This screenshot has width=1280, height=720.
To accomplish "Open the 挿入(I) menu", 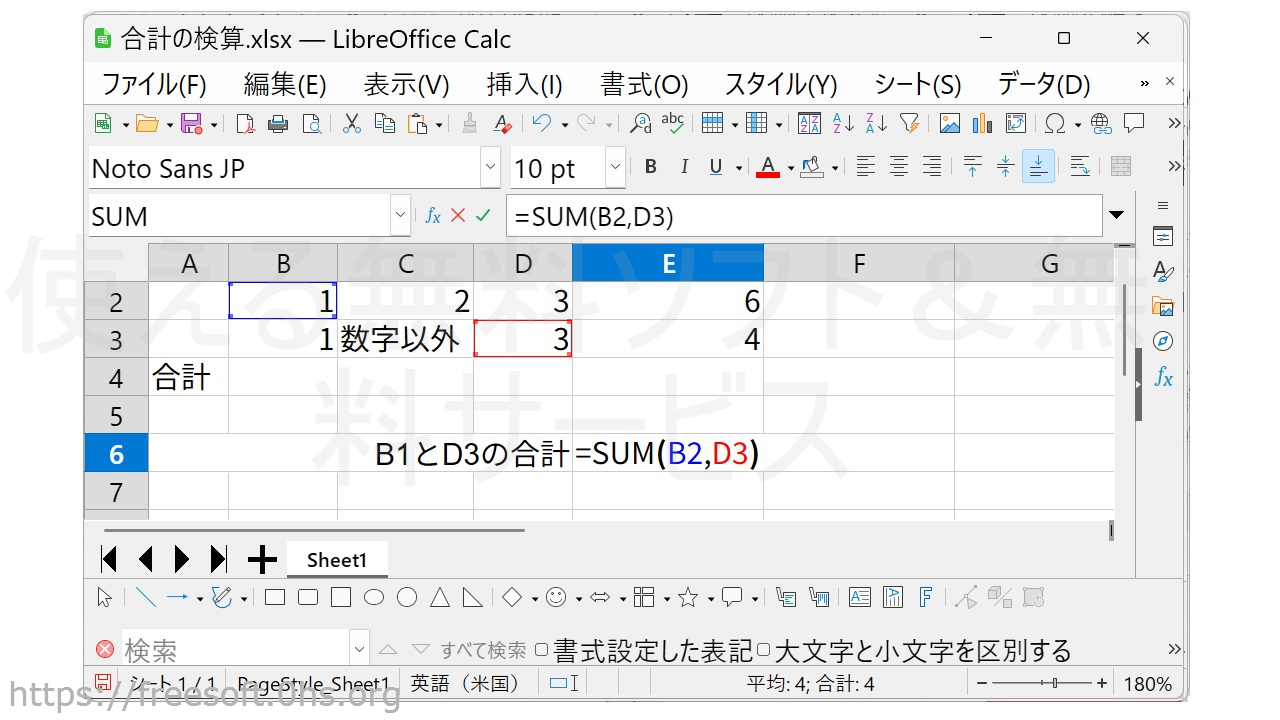I will 524,85.
